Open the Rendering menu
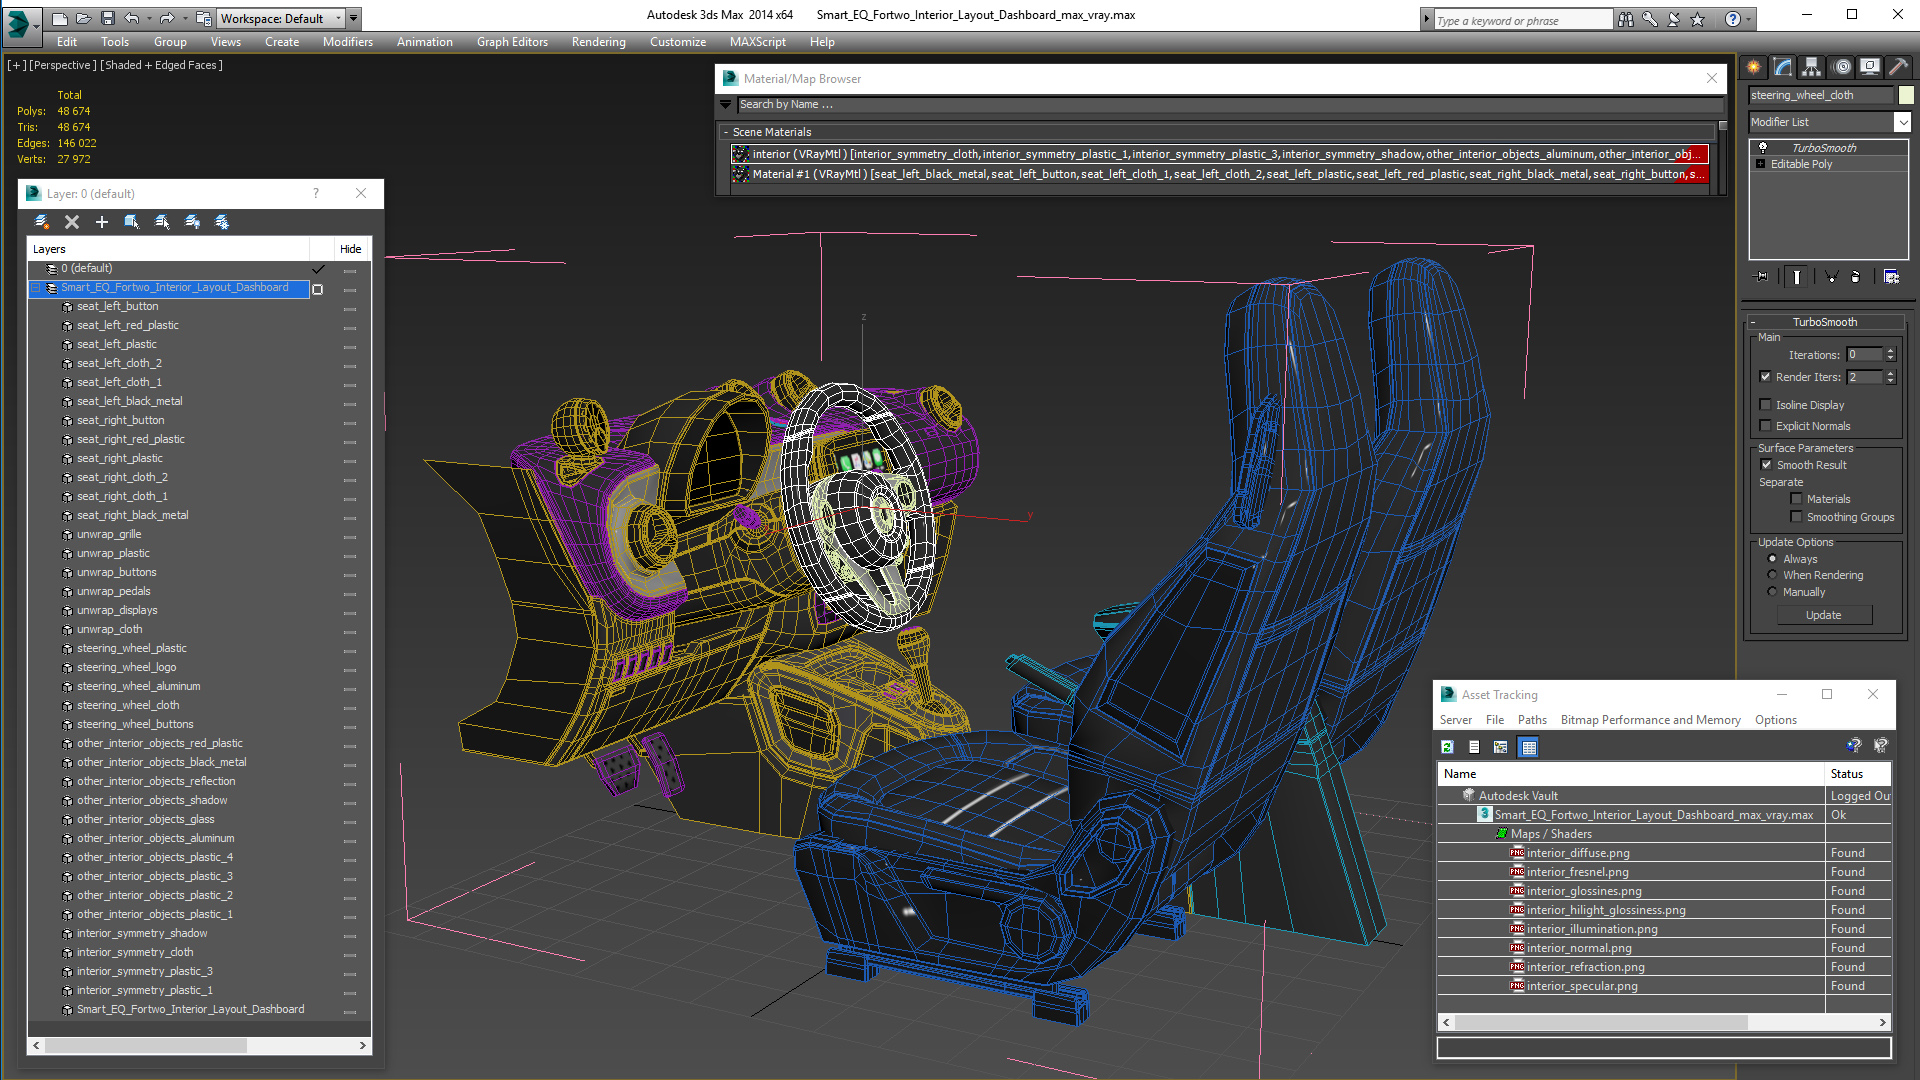1920x1080 pixels. pos(598,42)
